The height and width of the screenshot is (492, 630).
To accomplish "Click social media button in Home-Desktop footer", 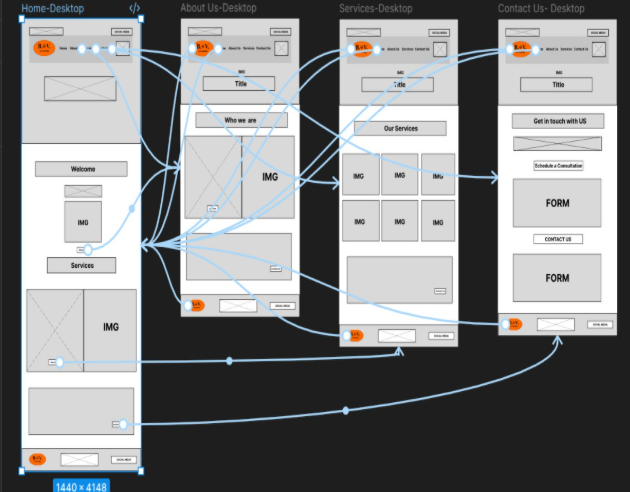I will pyautogui.click(x=124, y=459).
